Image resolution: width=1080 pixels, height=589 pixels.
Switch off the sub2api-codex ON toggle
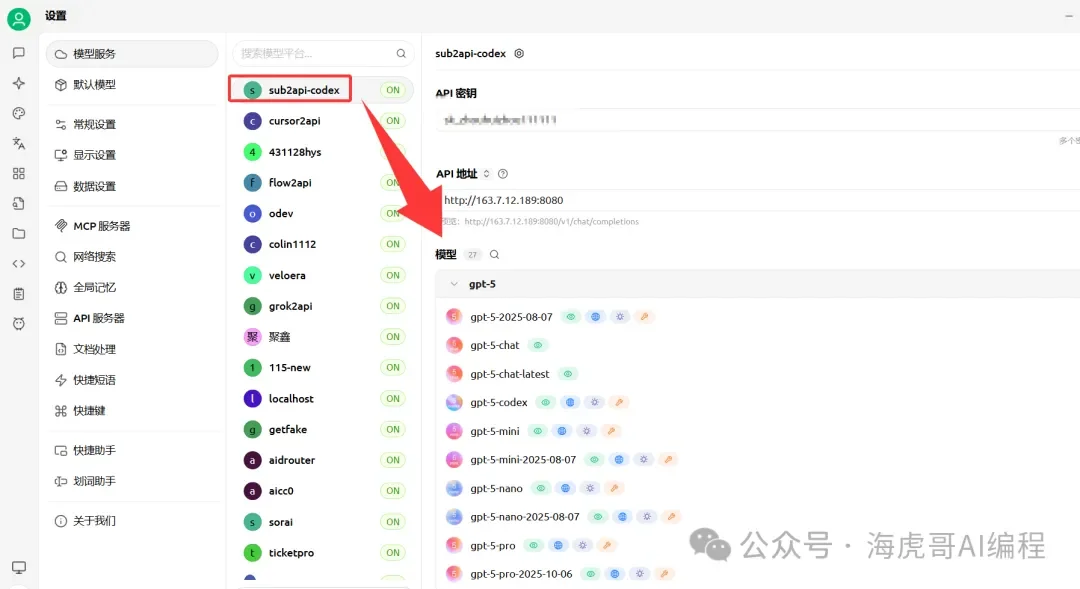(391, 89)
